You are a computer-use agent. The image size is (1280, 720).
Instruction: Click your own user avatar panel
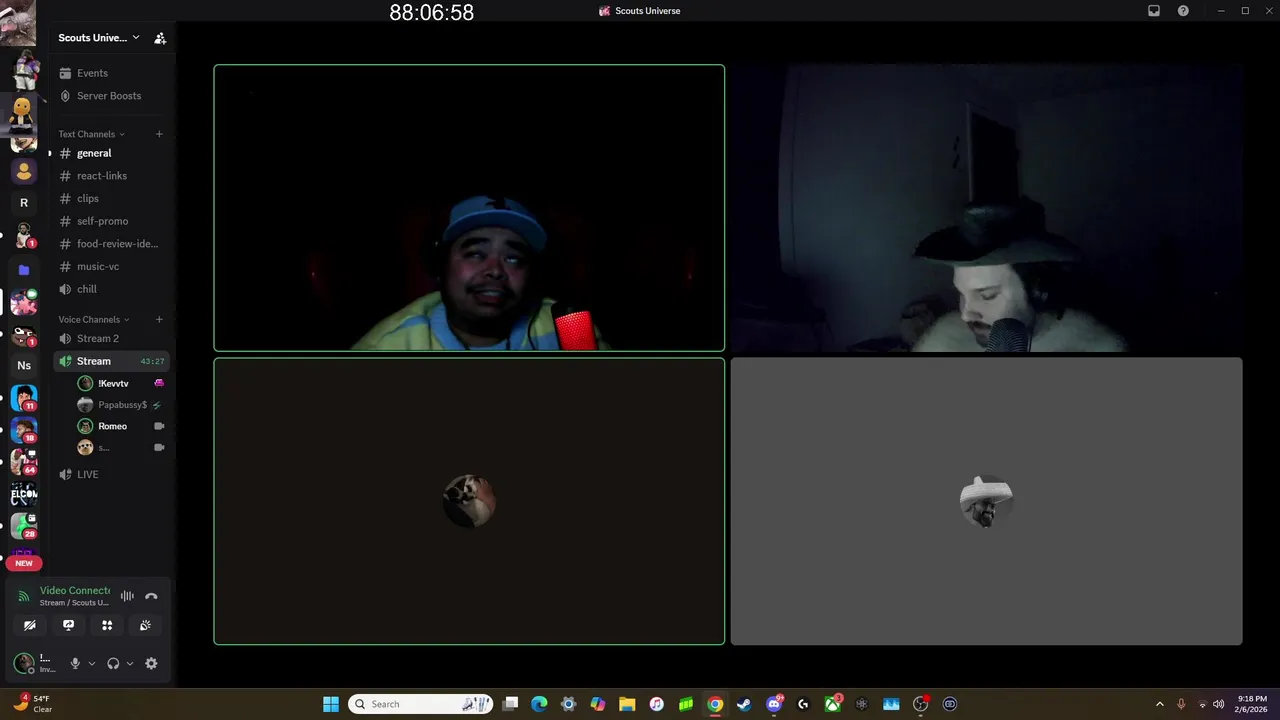click(x=37, y=663)
